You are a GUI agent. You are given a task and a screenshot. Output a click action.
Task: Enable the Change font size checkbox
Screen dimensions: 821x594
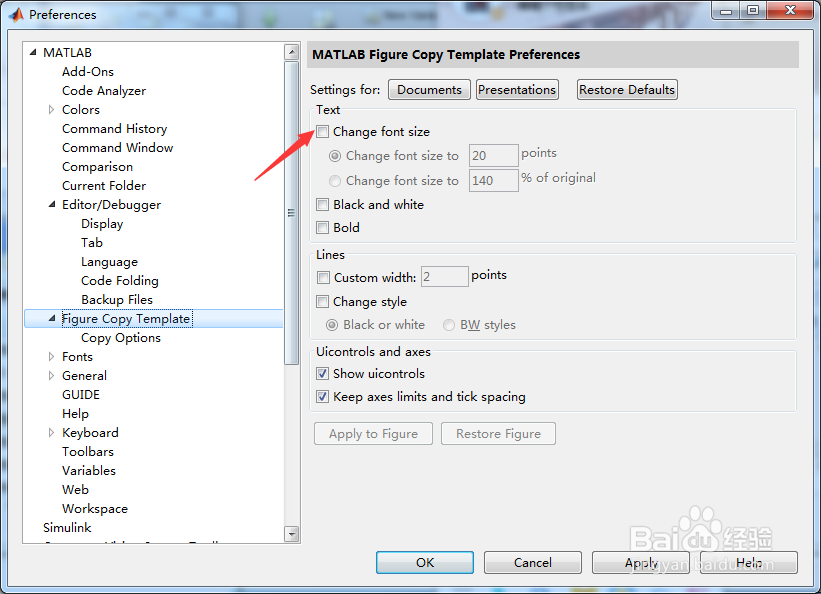323,131
